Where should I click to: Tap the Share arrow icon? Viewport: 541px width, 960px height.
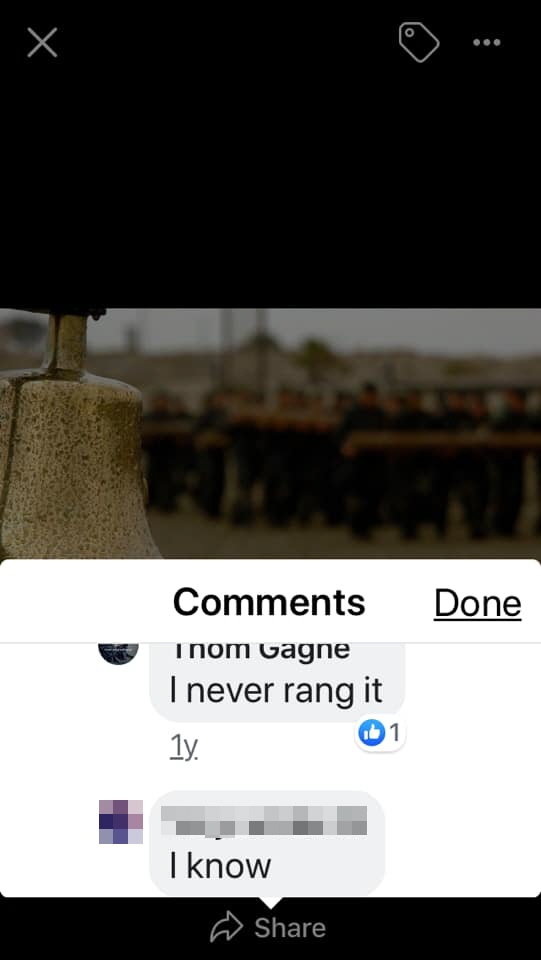[226, 928]
